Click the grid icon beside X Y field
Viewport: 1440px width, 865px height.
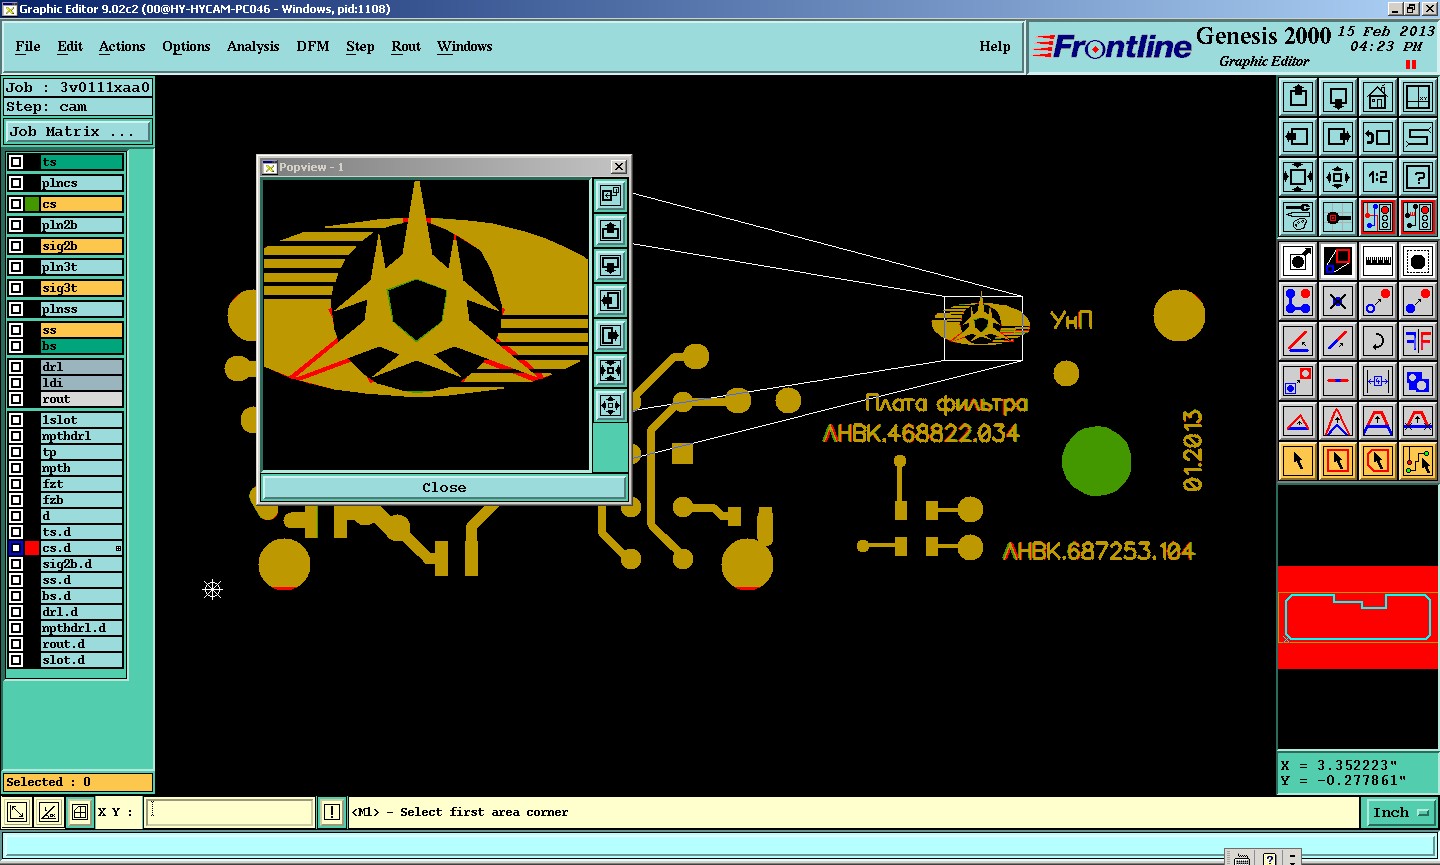click(x=80, y=812)
